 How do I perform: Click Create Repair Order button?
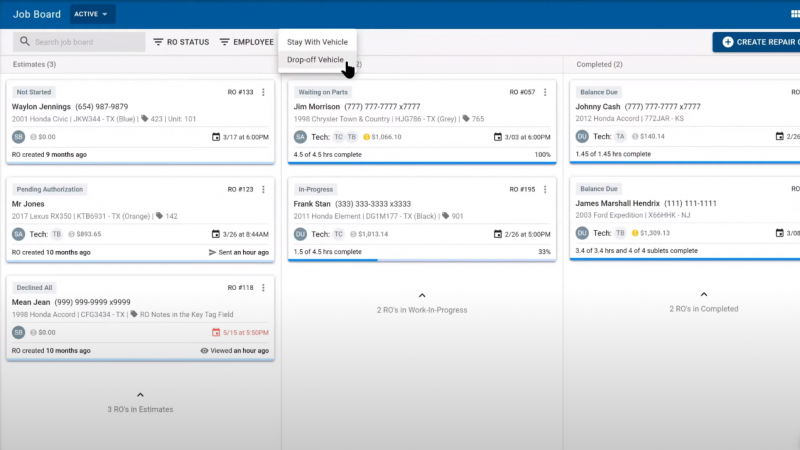point(757,42)
